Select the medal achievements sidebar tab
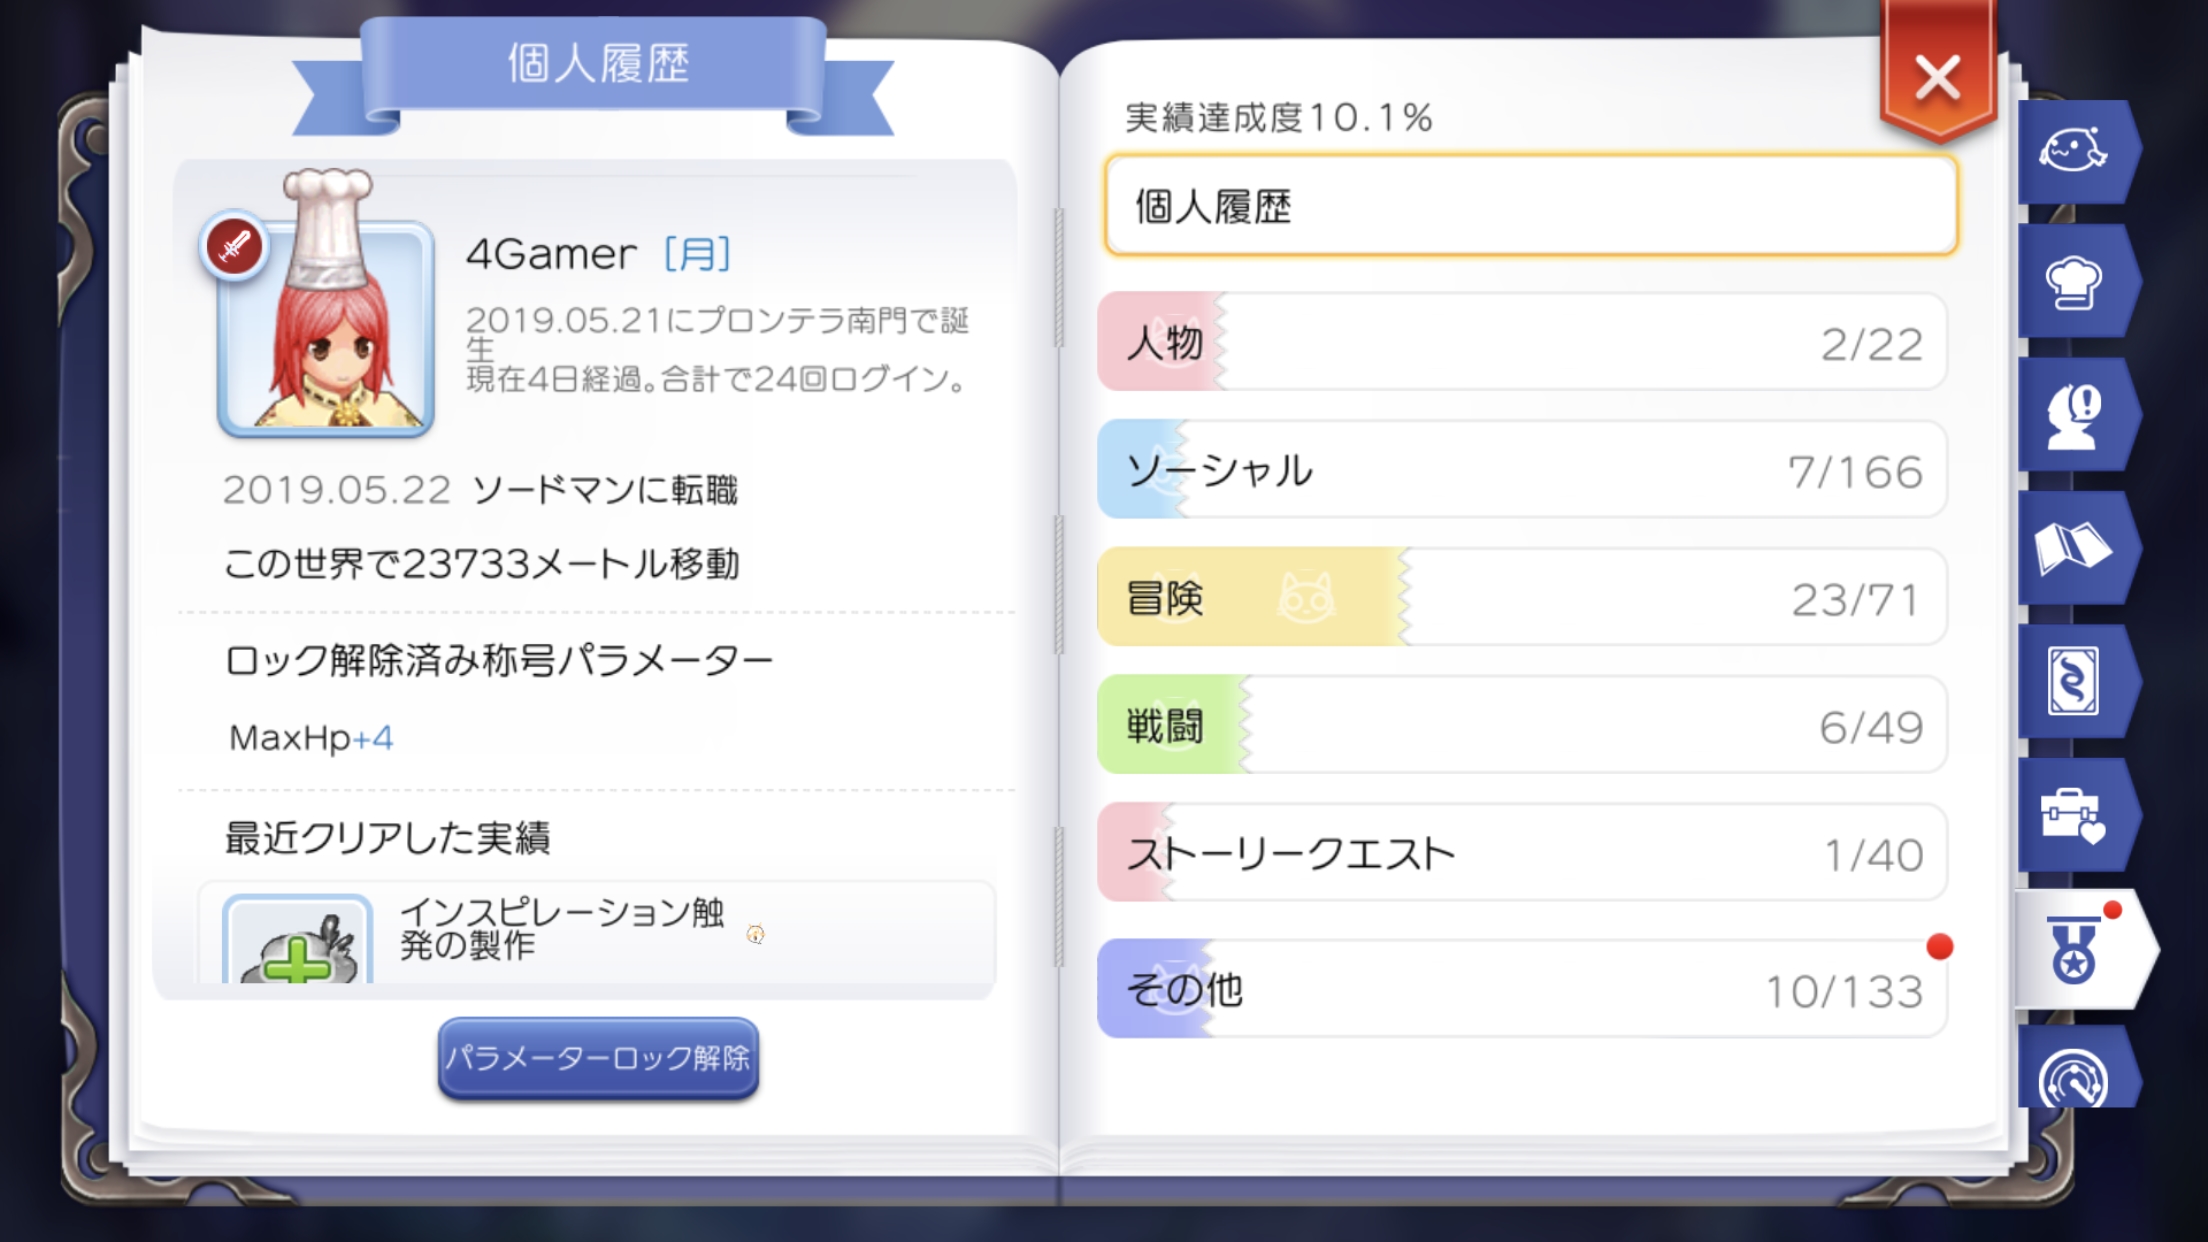This screenshot has height=1242, width=2208. tap(2076, 950)
